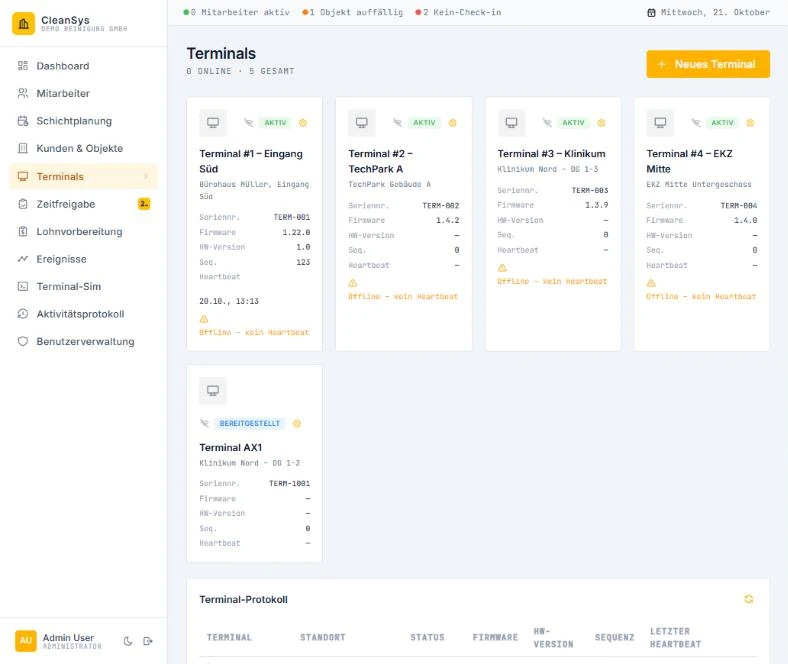Screen dimensions: 788x664
Task: Click monitor icon on Terminal #4 card
Action: pyautogui.click(x=660, y=123)
